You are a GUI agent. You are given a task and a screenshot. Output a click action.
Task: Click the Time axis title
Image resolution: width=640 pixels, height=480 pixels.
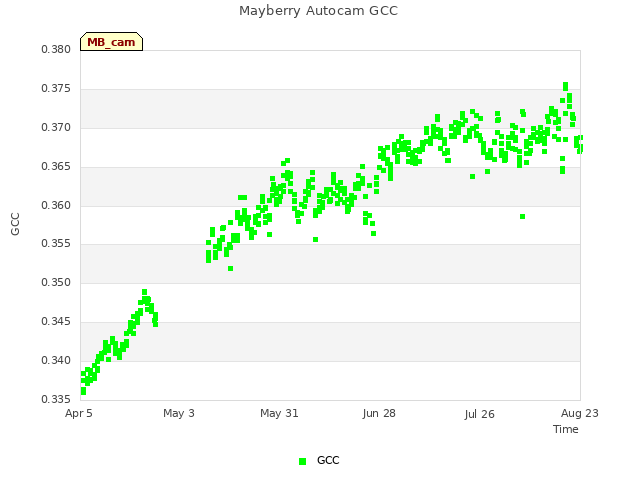(566, 429)
